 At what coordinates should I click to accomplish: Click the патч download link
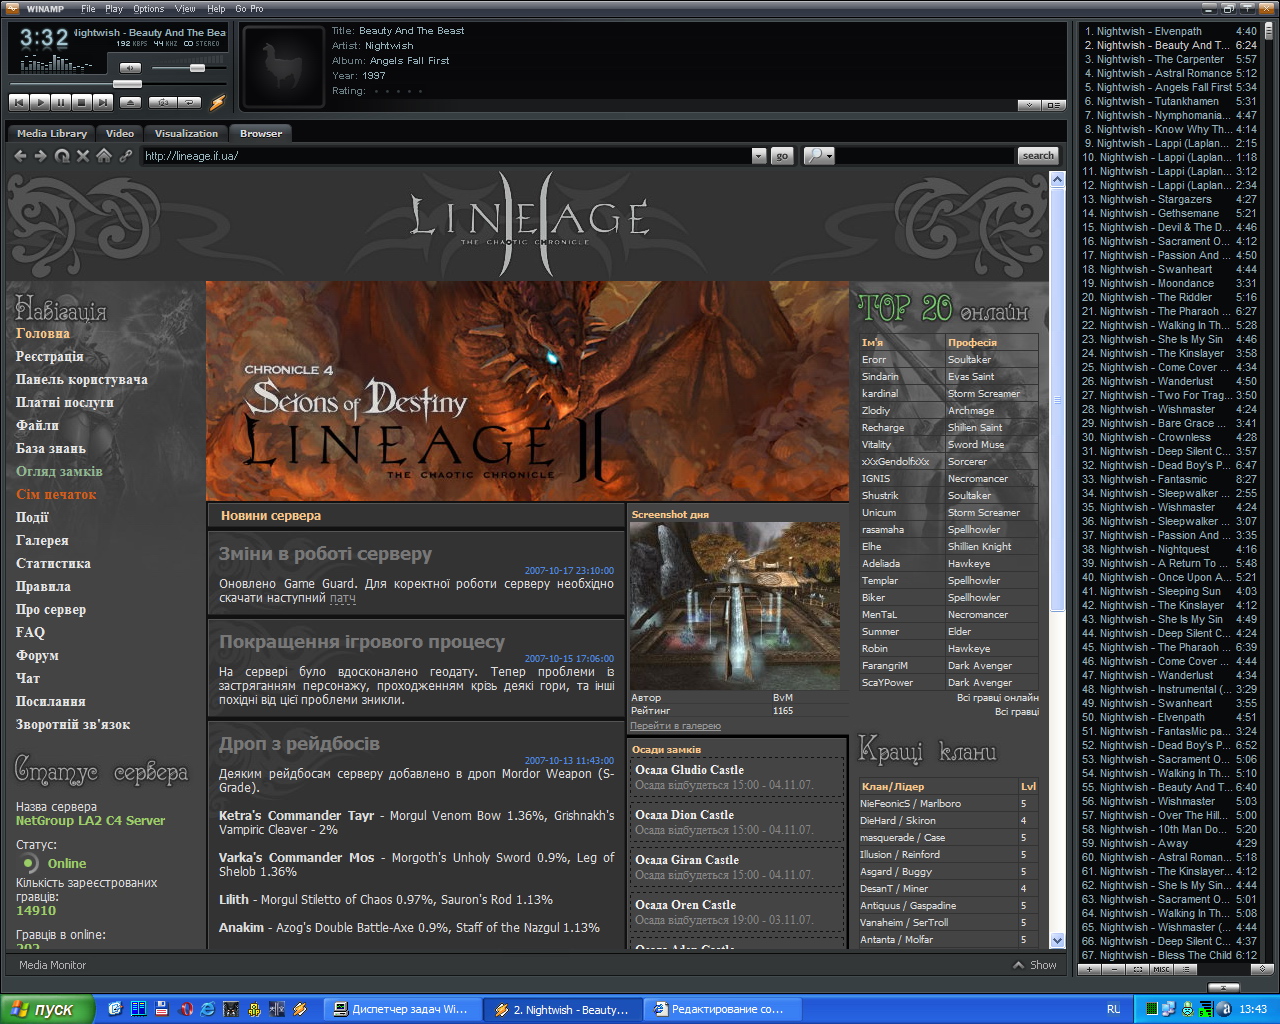coord(342,598)
